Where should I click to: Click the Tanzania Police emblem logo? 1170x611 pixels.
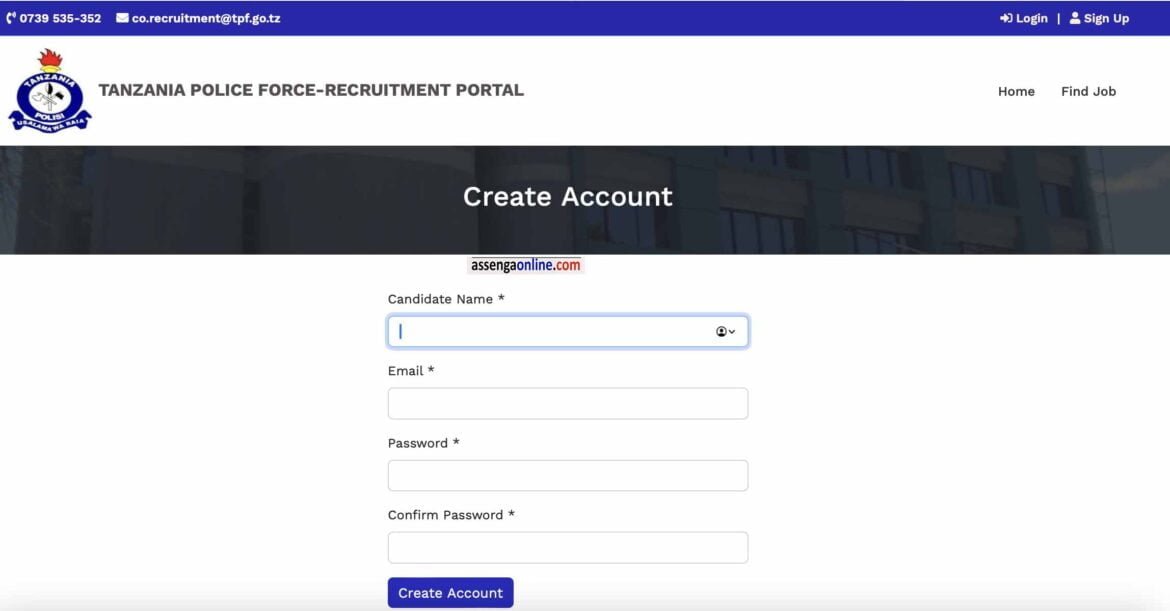[49, 91]
